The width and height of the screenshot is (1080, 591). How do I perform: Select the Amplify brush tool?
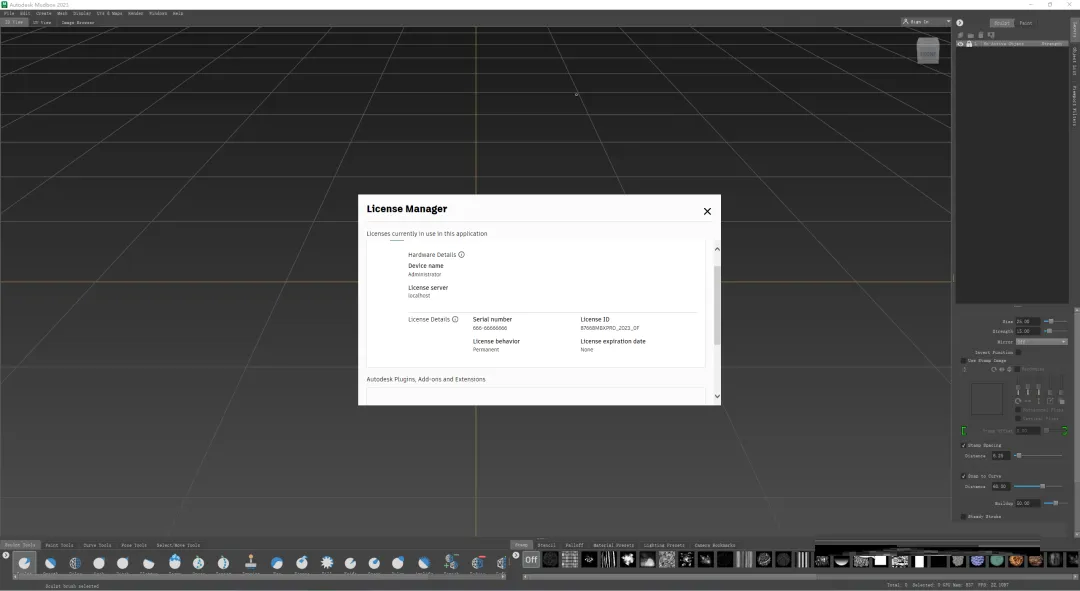[x=424, y=563]
